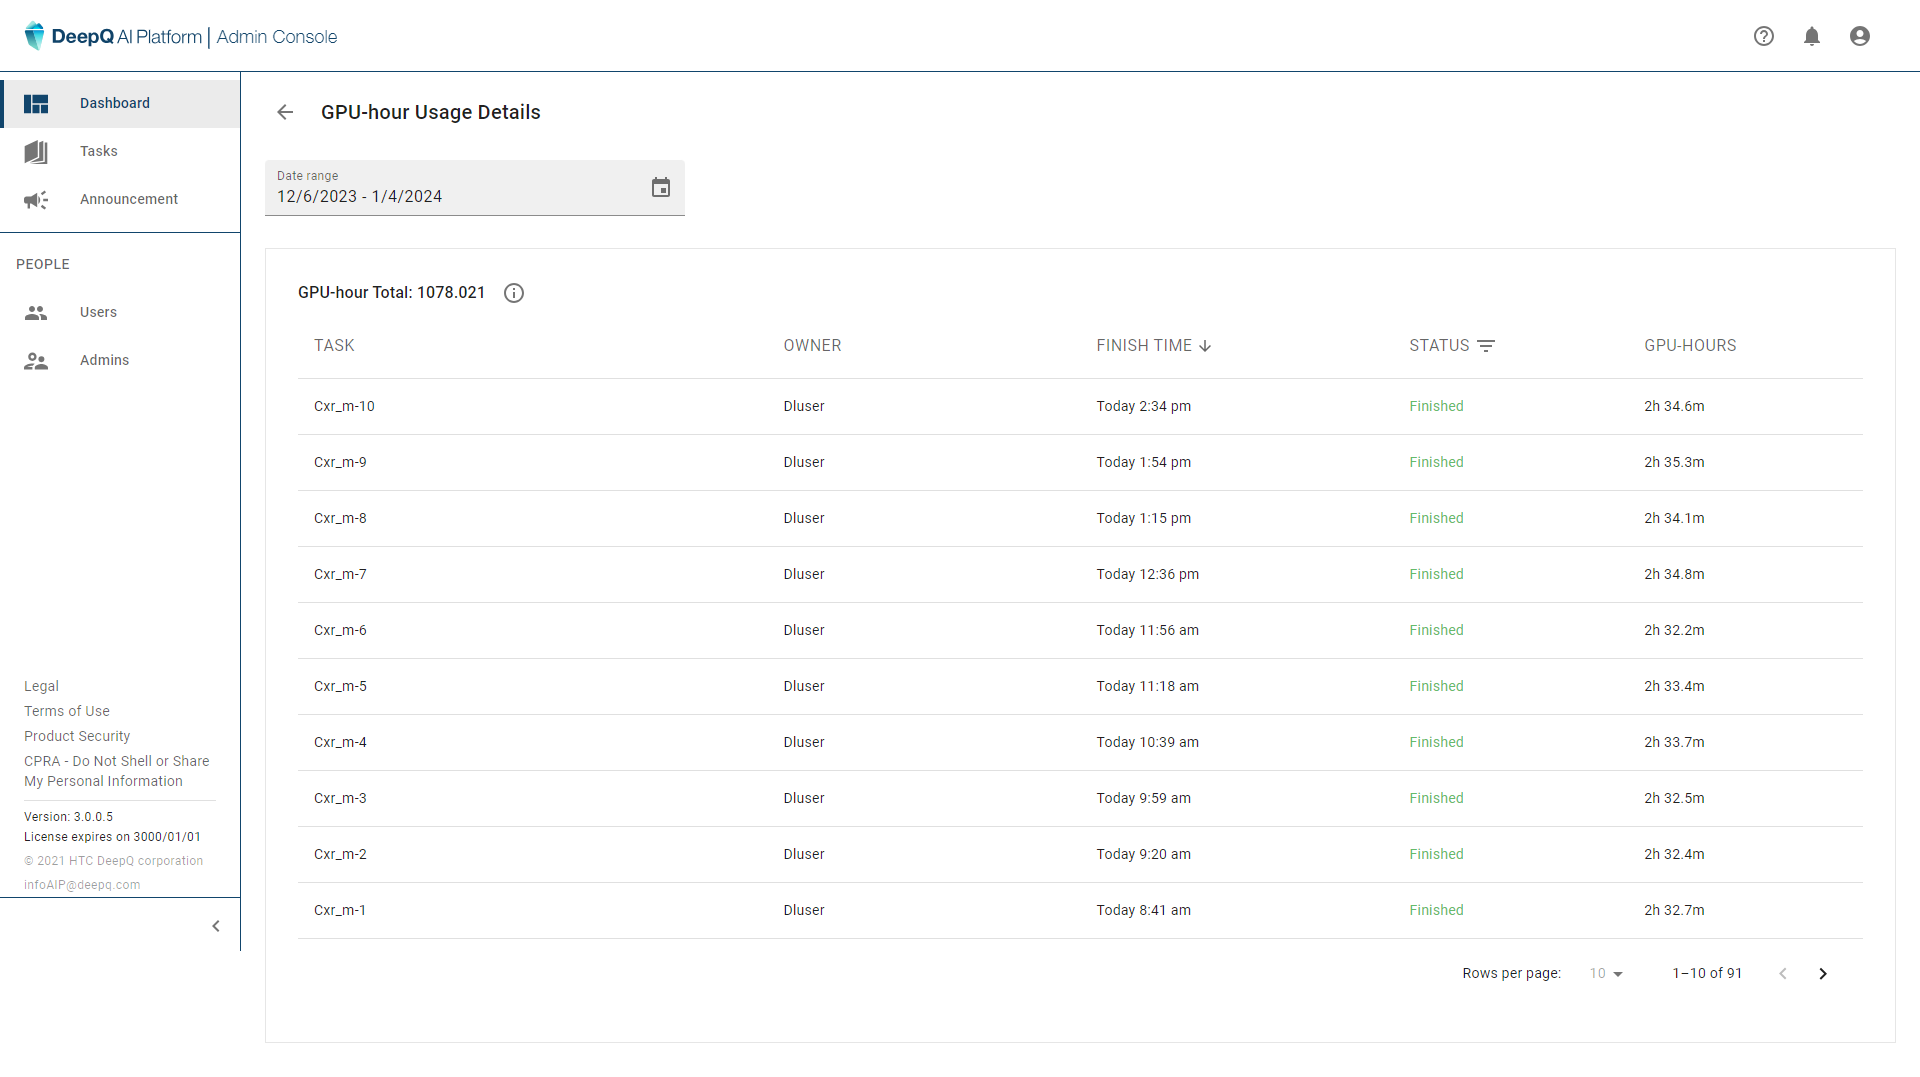Open the Admins section
Image resolution: width=1920 pixels, height=1077 pixels.
[104, 360]
